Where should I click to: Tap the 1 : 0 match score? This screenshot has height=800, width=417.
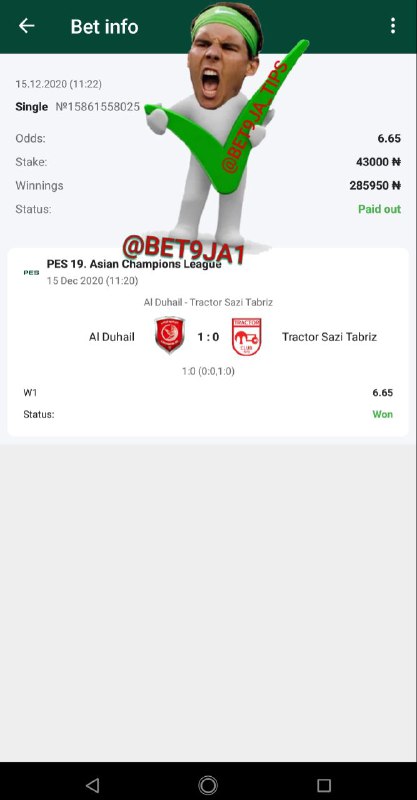coord(208,337)
